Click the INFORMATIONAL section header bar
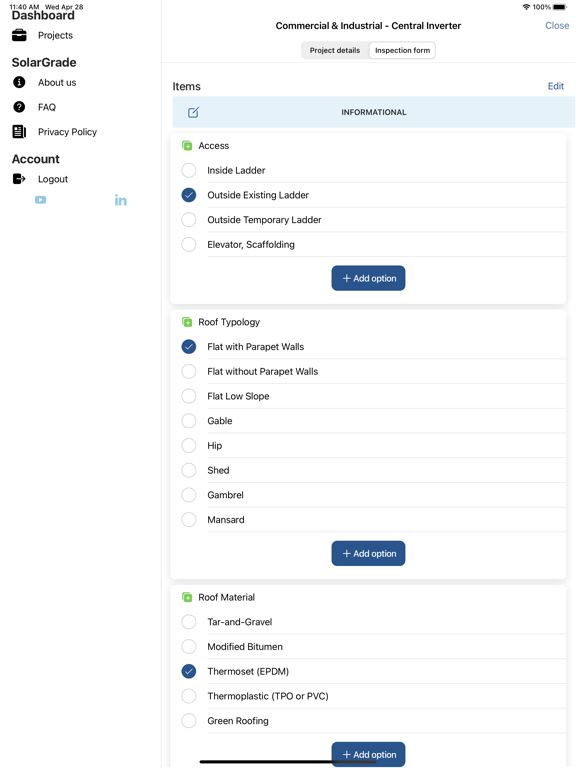The image size is (576, 768). [374, 112]
